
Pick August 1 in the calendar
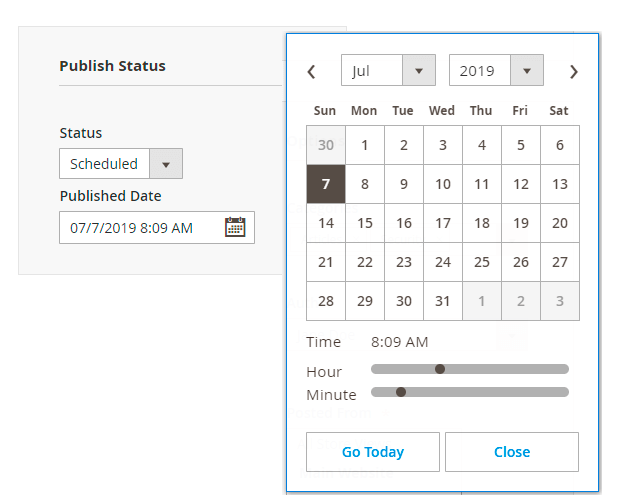point(482,301)
